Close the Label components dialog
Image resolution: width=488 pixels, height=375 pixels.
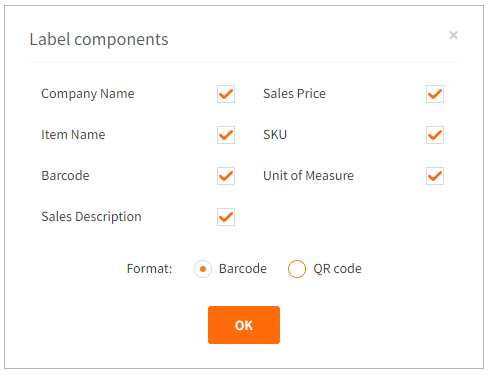click(453, 35)
